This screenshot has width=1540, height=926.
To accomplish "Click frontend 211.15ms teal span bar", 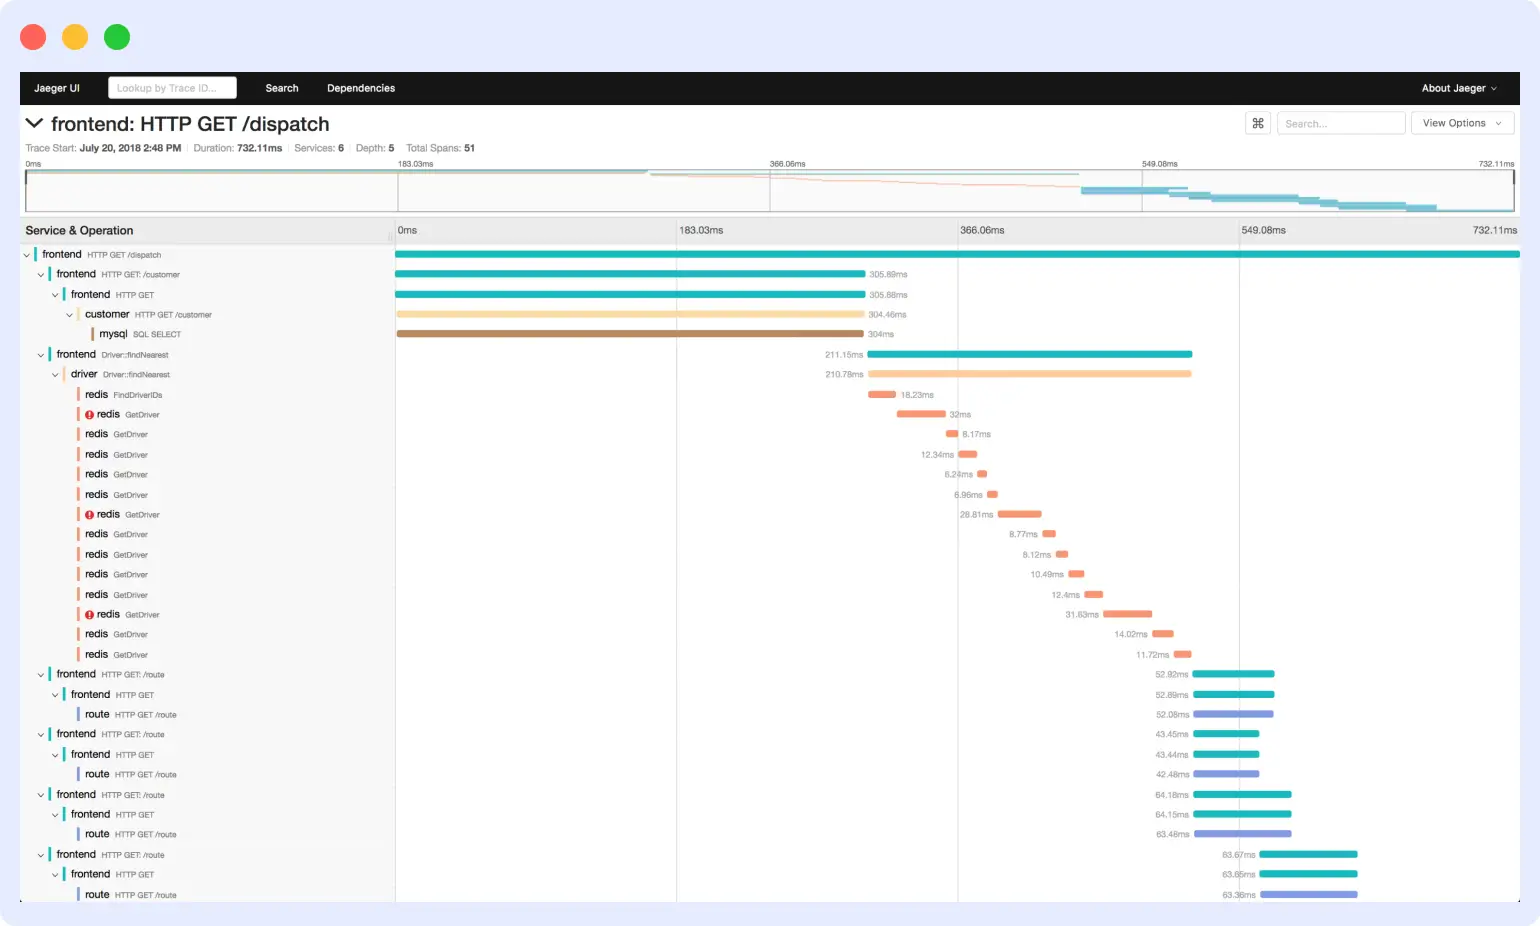I will coord(1030,354).
